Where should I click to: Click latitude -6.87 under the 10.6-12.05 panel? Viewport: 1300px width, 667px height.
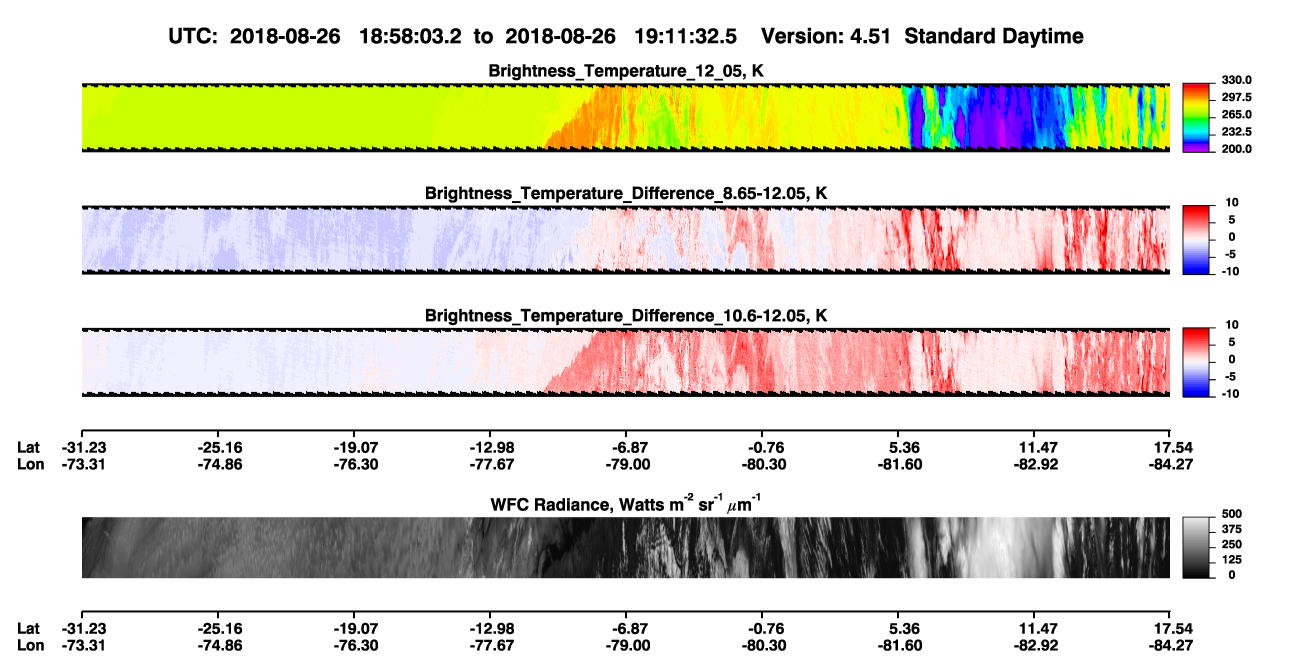626,448
